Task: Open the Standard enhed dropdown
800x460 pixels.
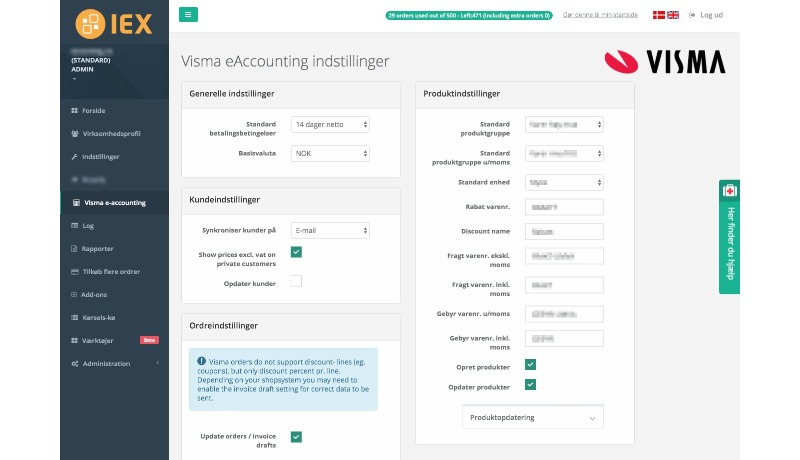Action: tap(564, 183)
